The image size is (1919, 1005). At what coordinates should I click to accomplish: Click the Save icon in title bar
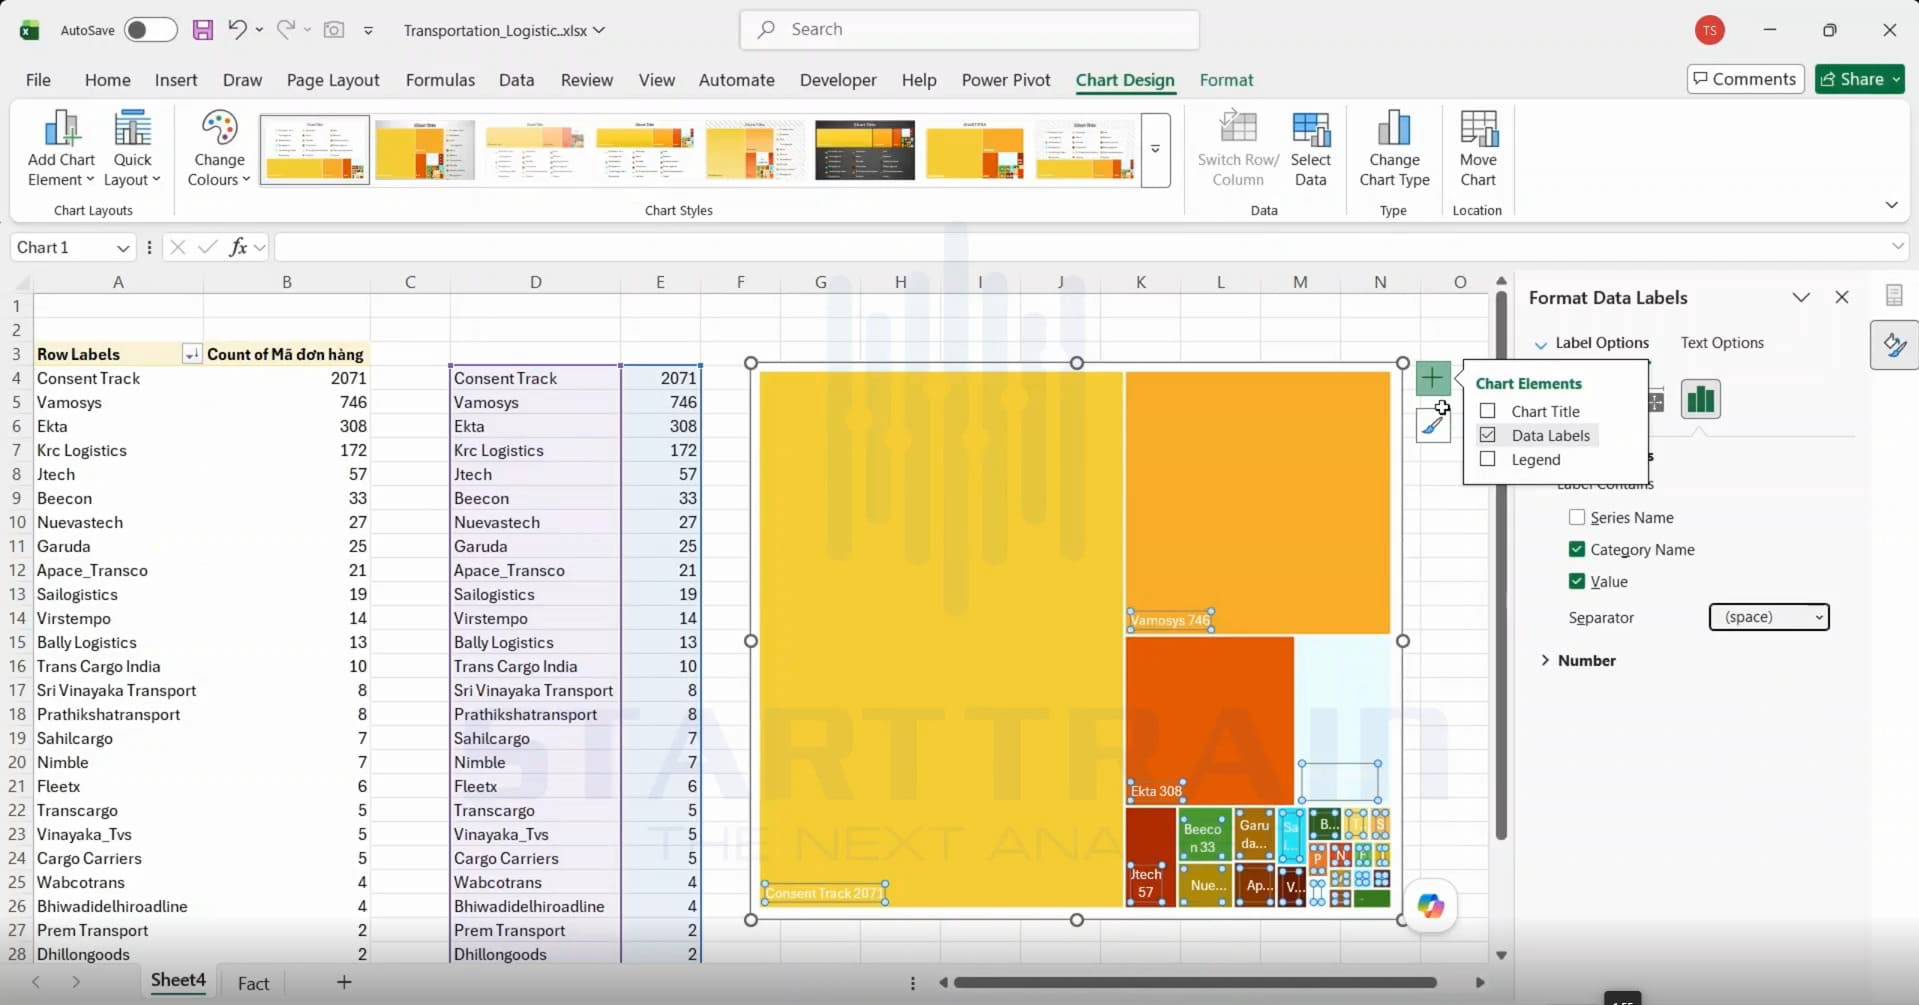[x=203, y=30]
